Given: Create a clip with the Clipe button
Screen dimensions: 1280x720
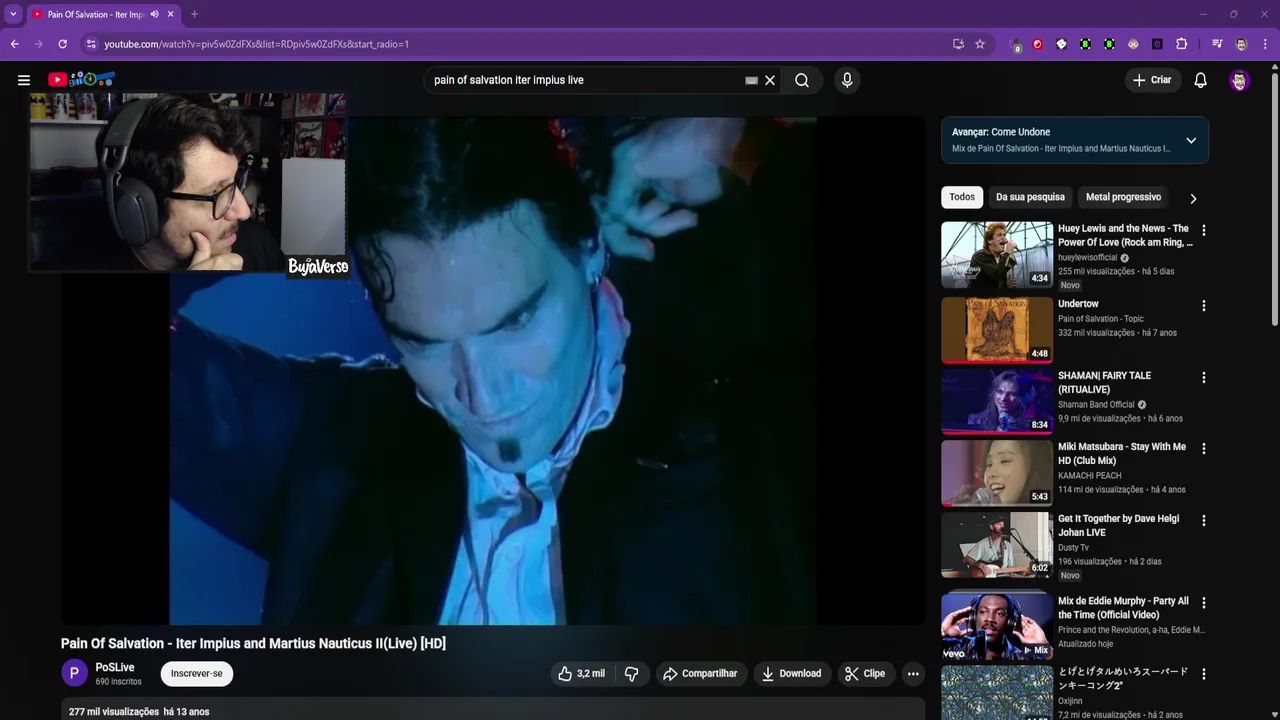Looking at the screenshot, I should click(864, 674).
